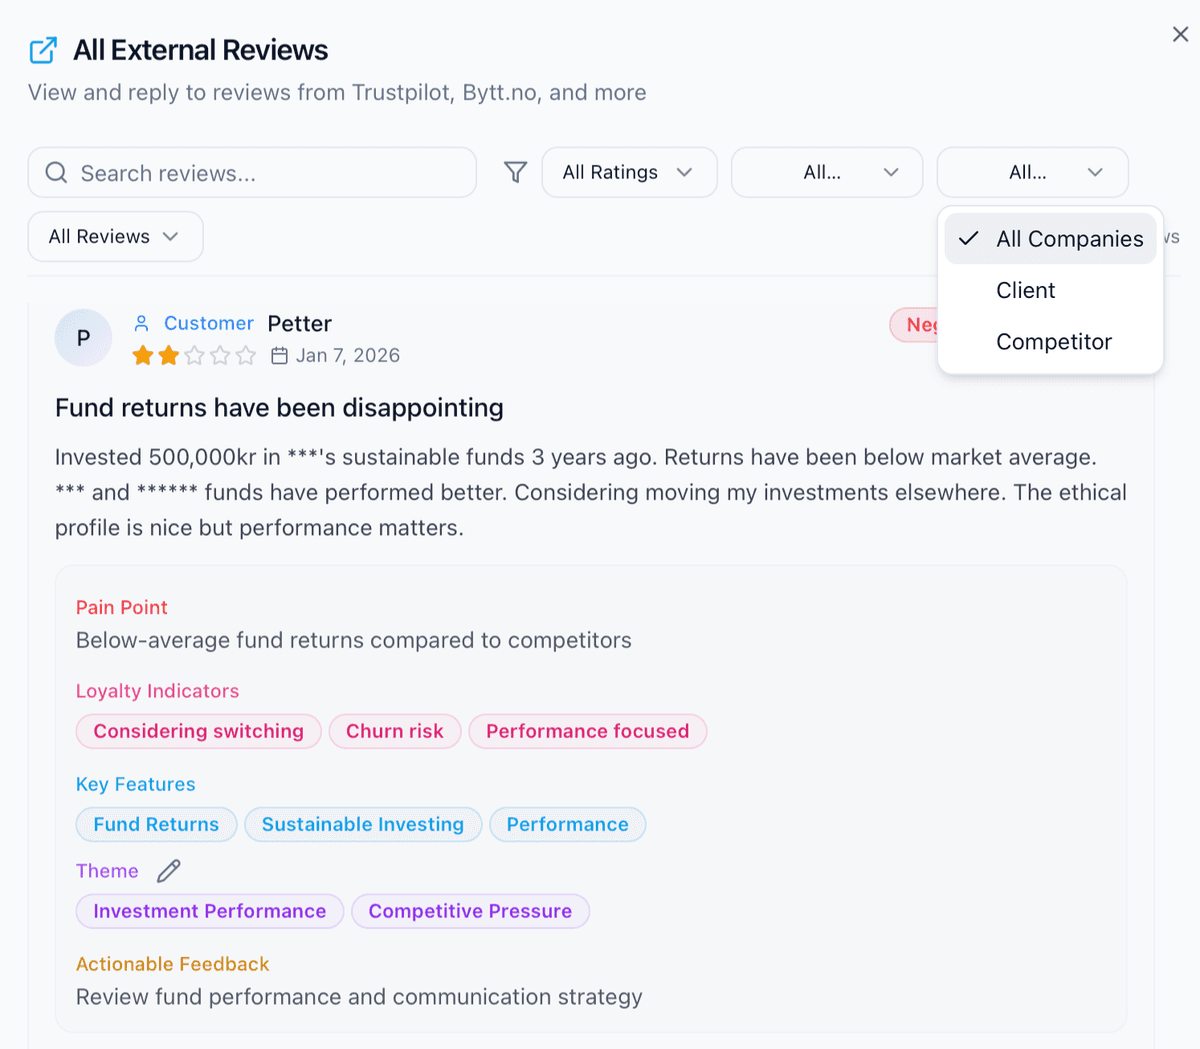Click Petter's avatar with the letter P
Screen dimensions: 1200x1049
pos(83,338)
